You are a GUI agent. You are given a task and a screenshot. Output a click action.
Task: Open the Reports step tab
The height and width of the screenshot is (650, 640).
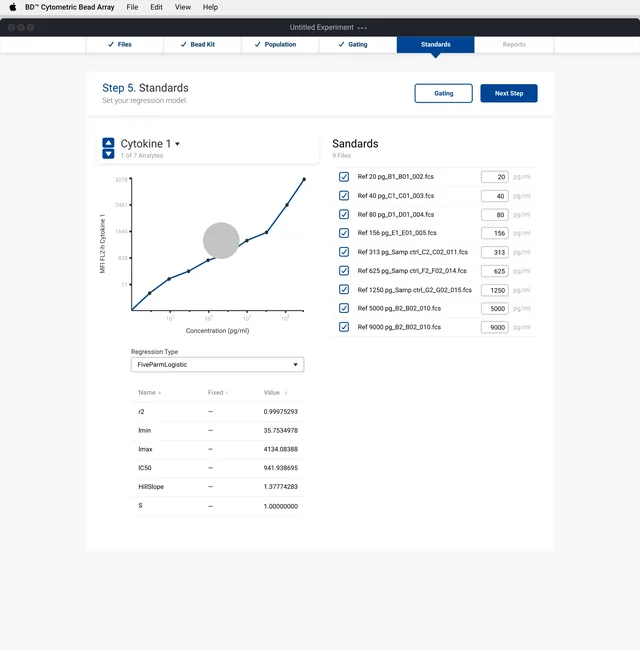(x=514, y=44)
